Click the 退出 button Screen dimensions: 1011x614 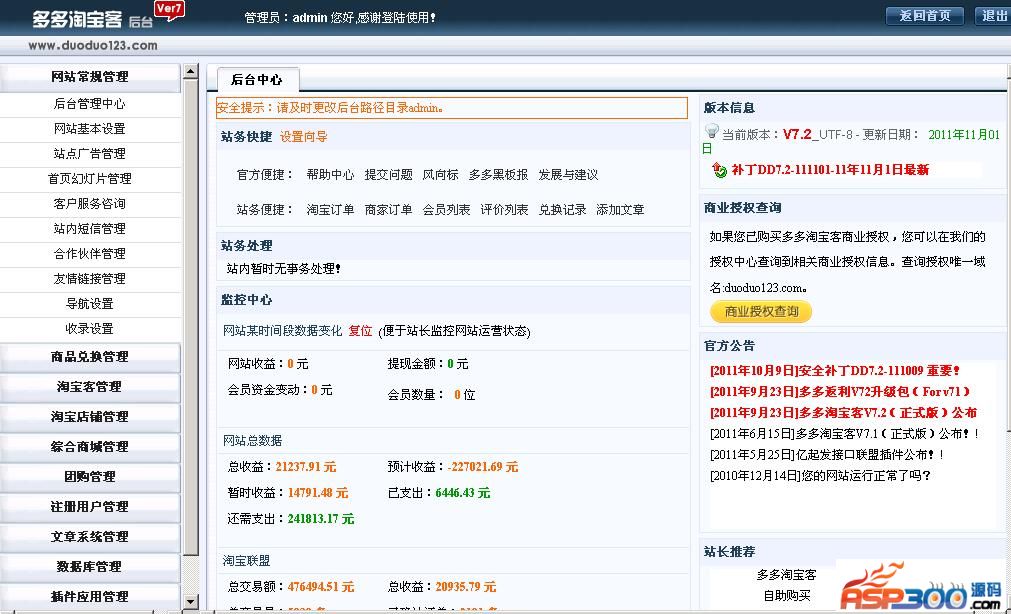click(x=993, y=16)
